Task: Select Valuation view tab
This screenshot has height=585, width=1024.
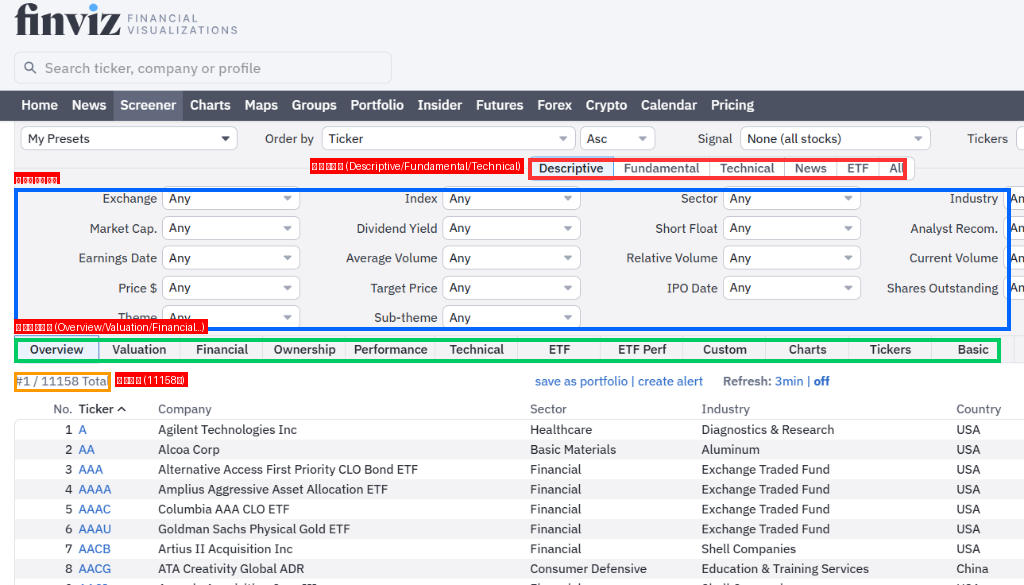Action: click(139, 350)
